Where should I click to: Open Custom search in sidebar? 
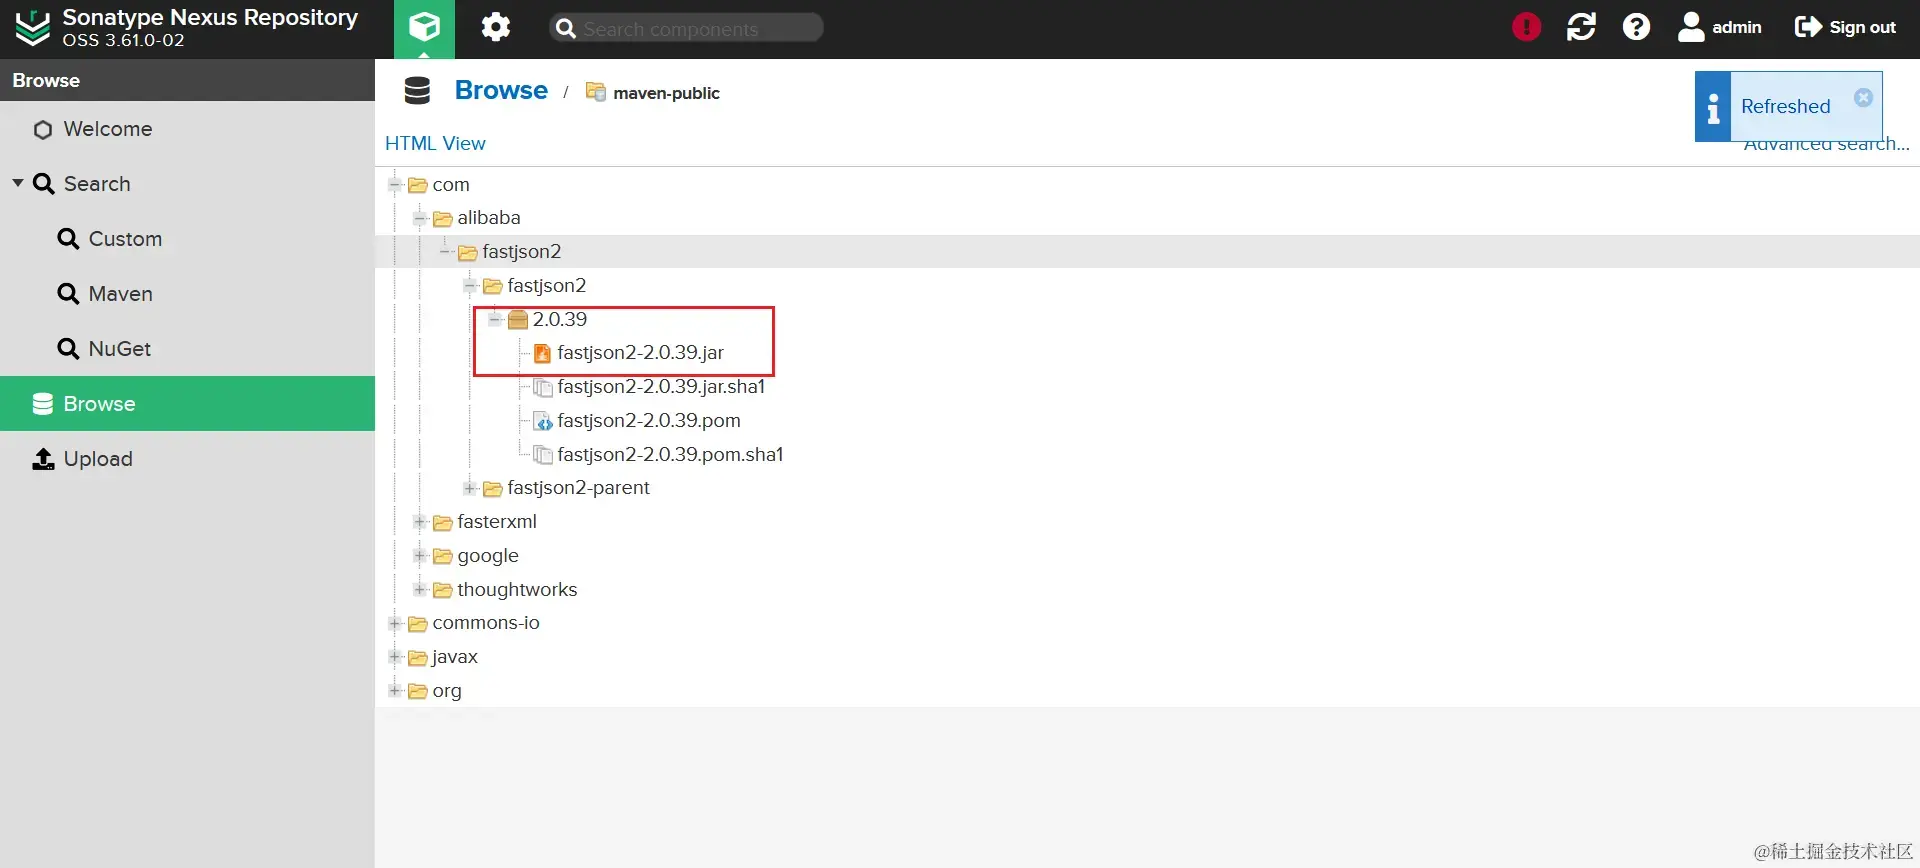tap(187, 239)
